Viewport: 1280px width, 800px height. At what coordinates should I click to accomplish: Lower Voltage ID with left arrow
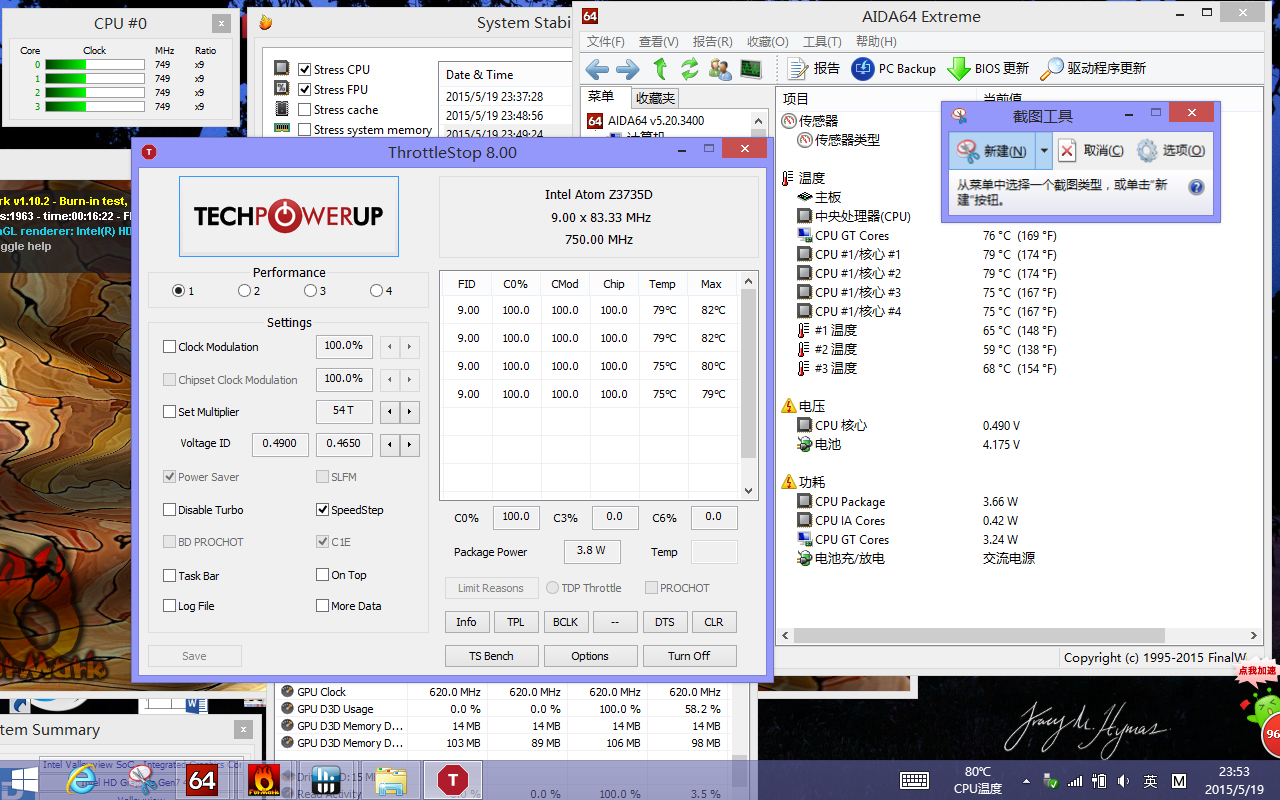click(x=390, y=445)
